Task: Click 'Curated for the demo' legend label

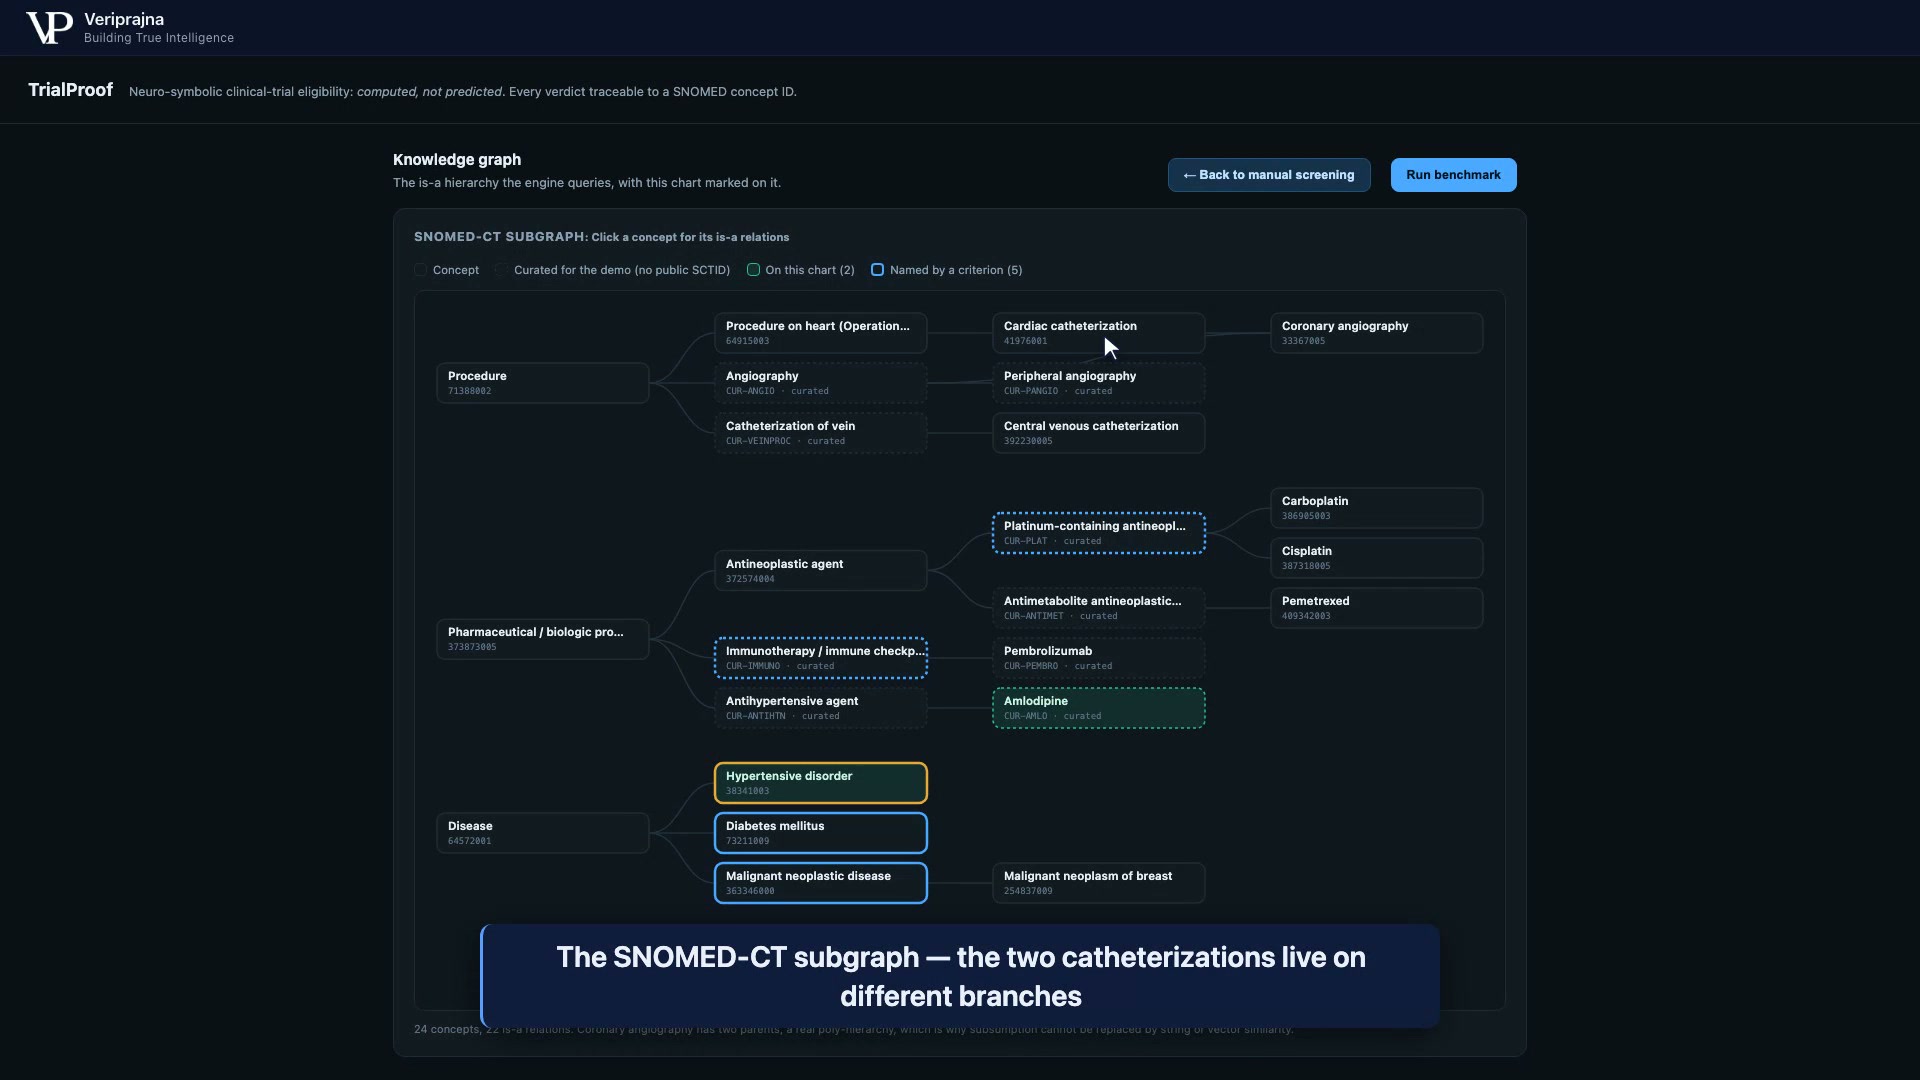Action: [x=622, y=270]
